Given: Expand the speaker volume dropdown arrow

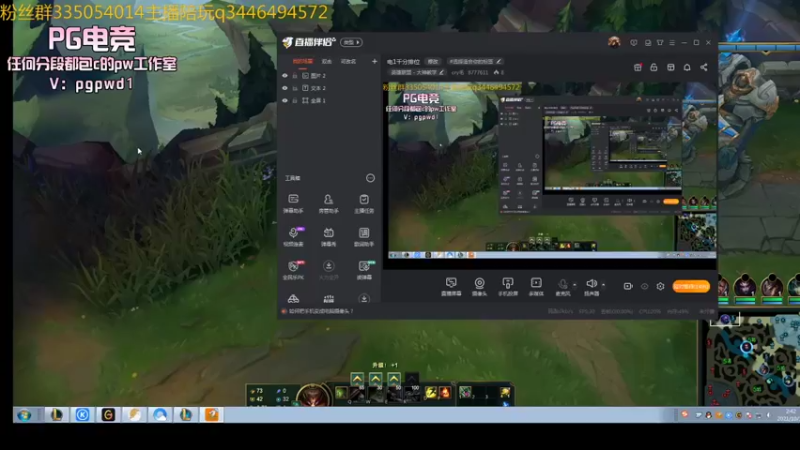Looking at the screenshot, I should 603,285.
